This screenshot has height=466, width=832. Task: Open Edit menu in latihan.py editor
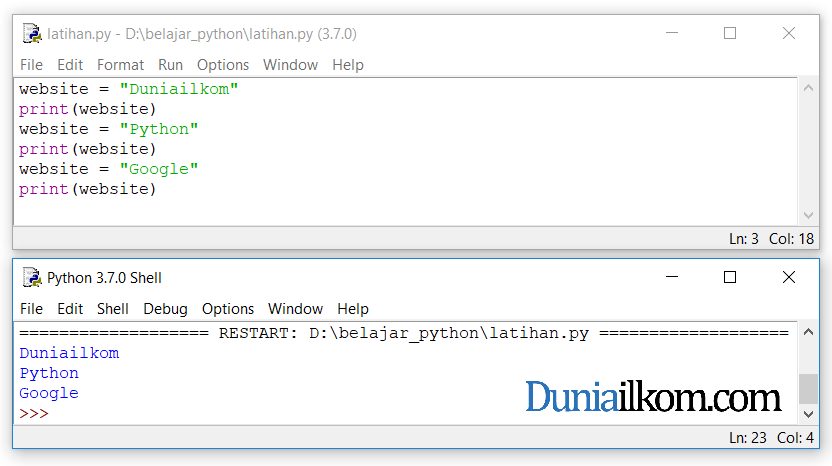click(x=70, y=65)
